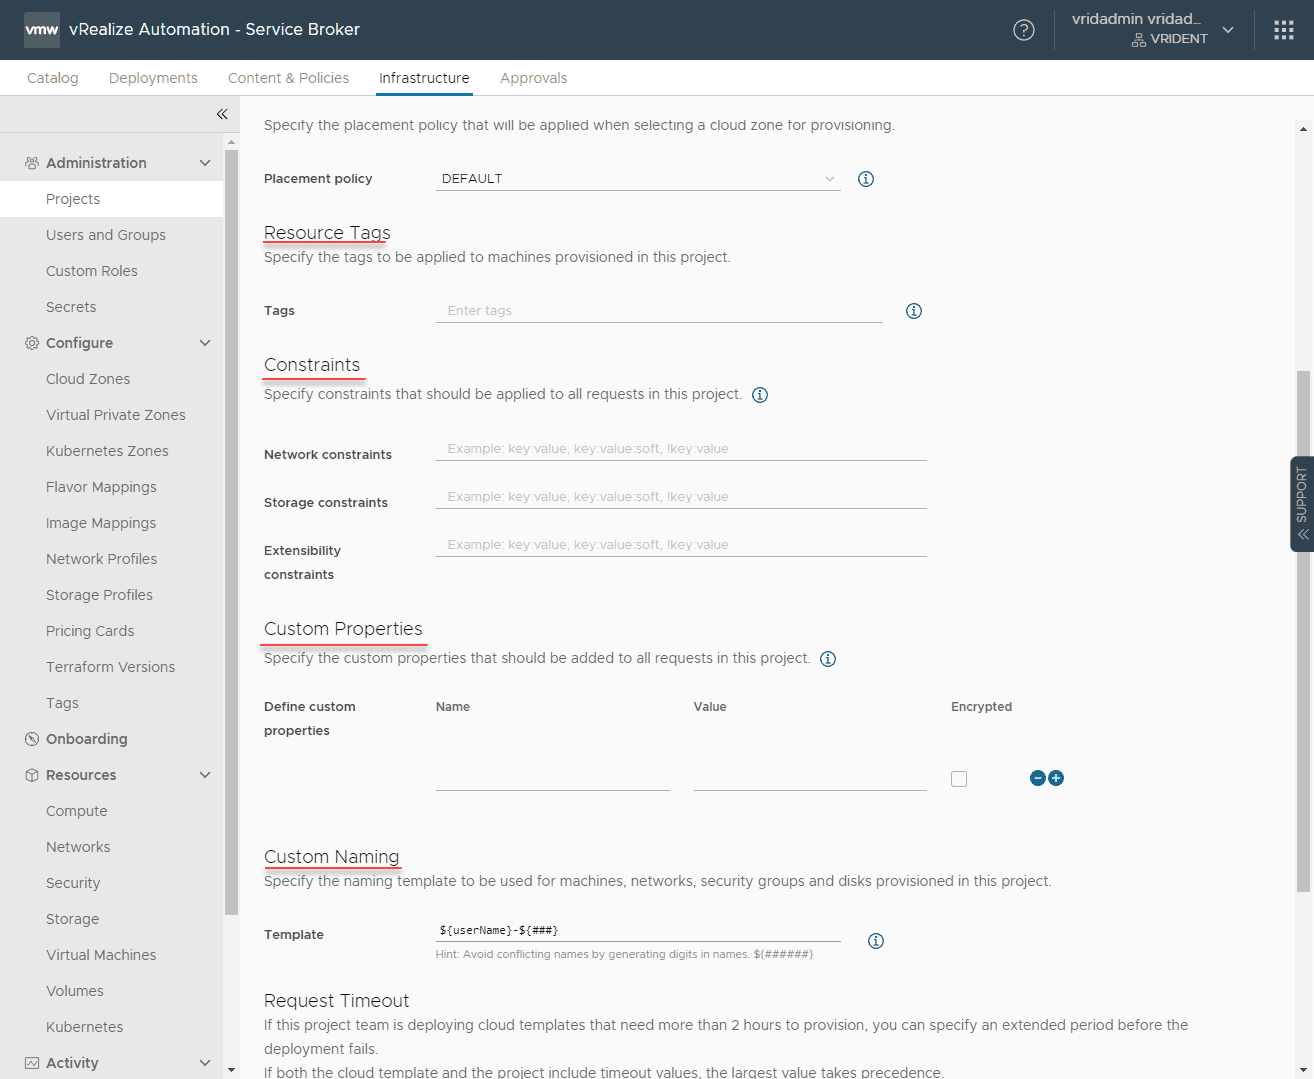
Task: Focus the naming Template field
Action: coord(638,930)
